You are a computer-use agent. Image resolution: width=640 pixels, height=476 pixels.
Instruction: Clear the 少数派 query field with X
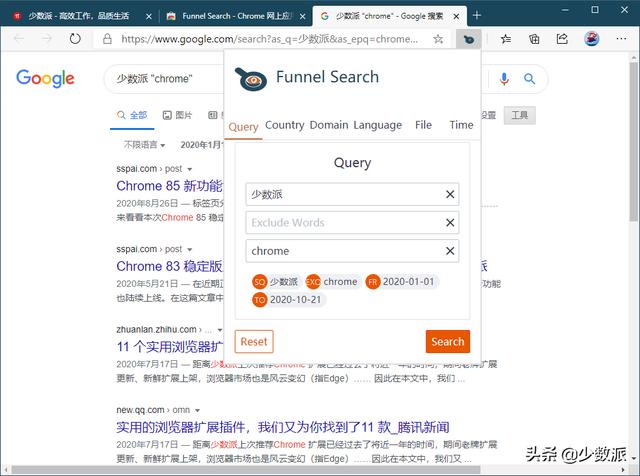pyautogui.click(x=450, y=194)
